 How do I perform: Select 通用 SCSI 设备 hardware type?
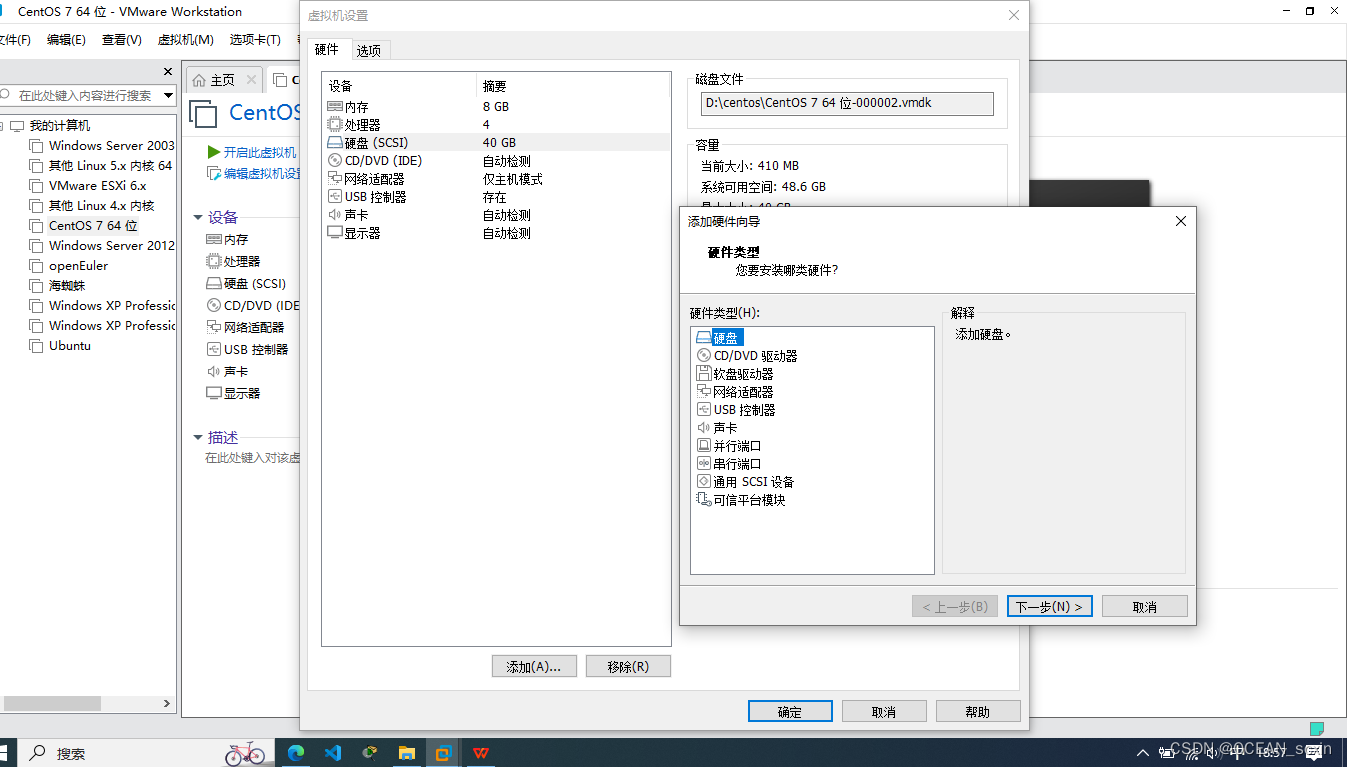tap(745, 482)
